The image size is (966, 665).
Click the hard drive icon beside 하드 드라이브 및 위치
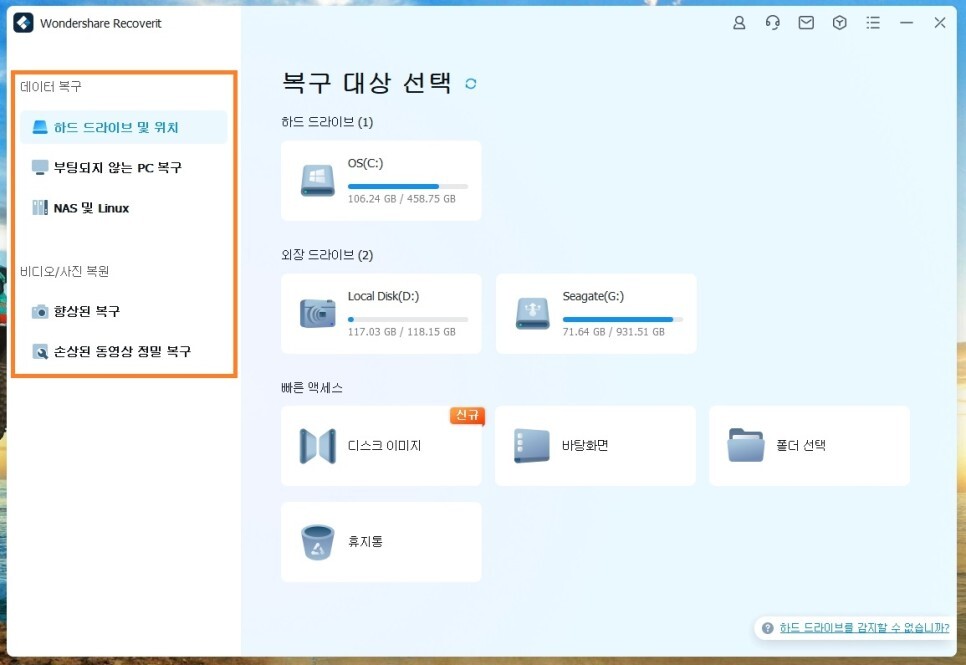click(x=40, y=127)
